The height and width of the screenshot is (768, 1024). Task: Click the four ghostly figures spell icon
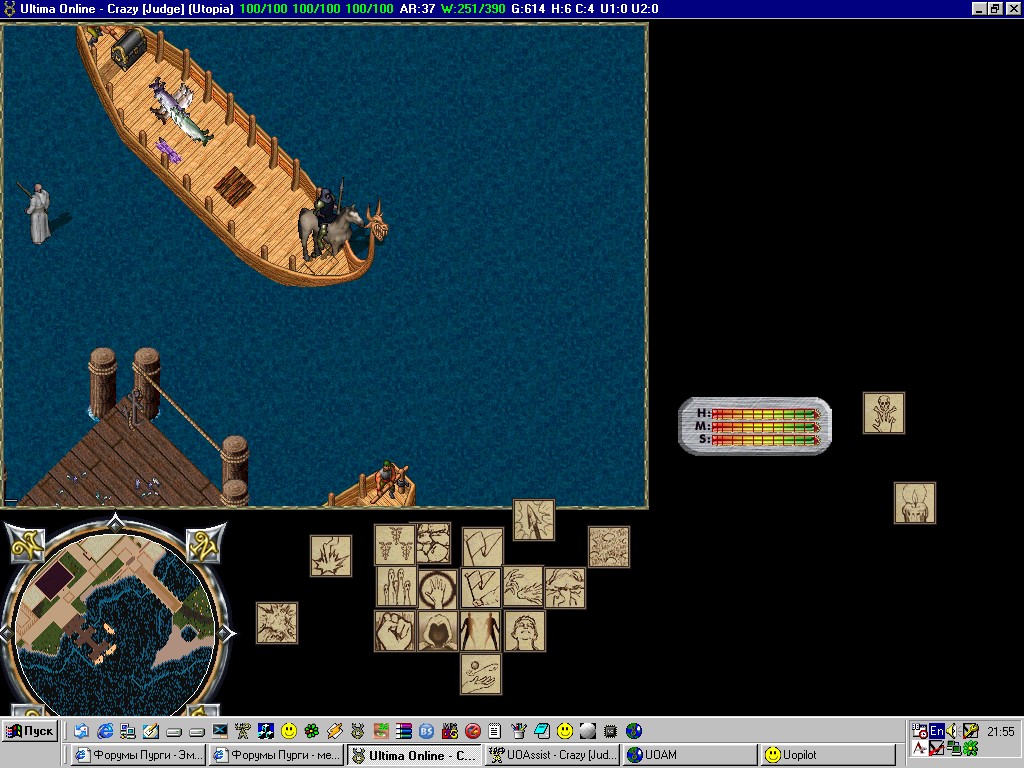pyautogui.click(x=396, y=587)
